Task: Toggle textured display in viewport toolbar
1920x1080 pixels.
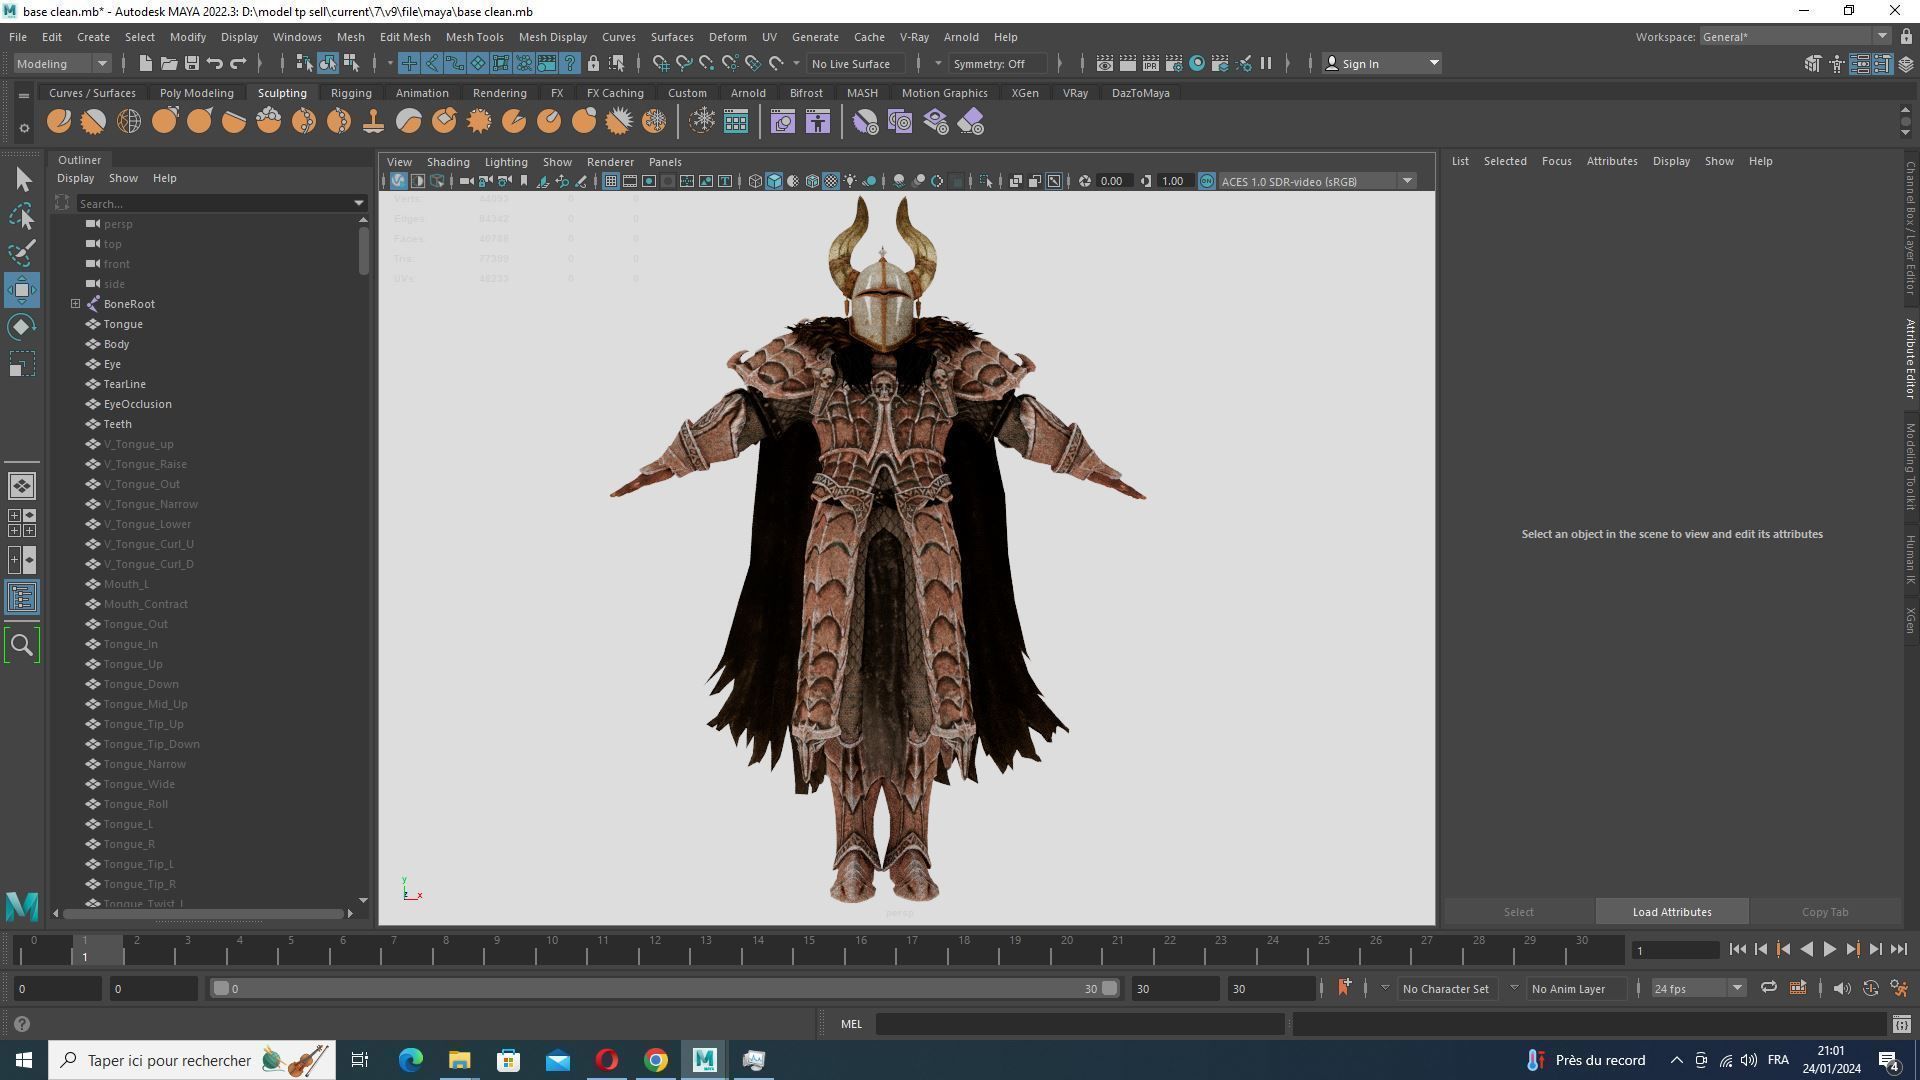Action: click(831, 181)
